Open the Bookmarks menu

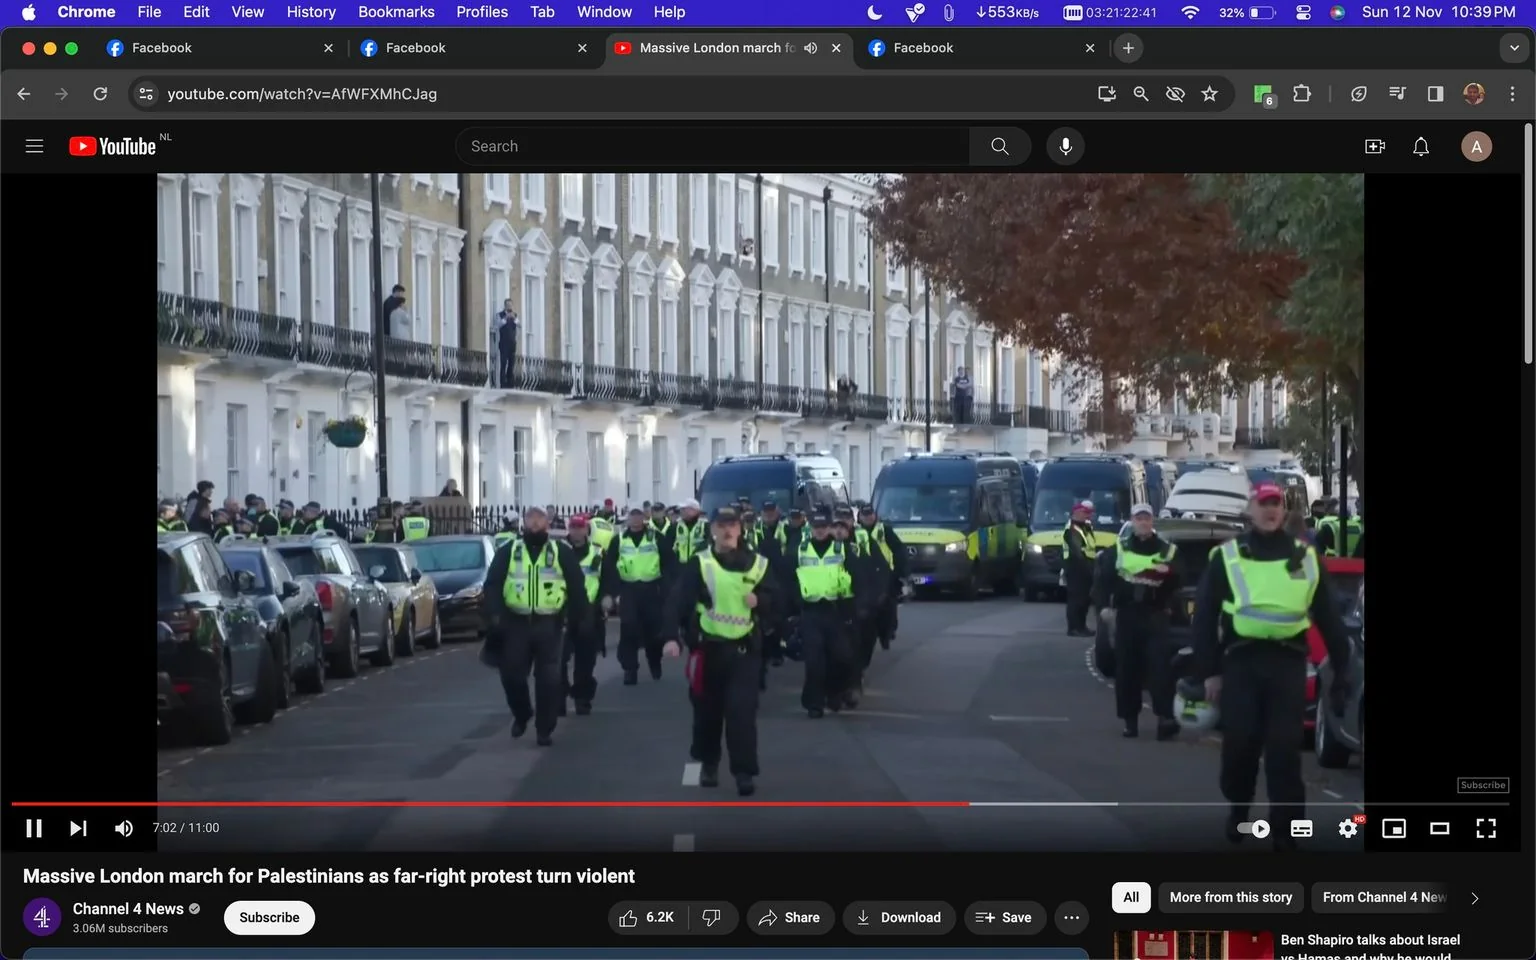pos(396,12)
